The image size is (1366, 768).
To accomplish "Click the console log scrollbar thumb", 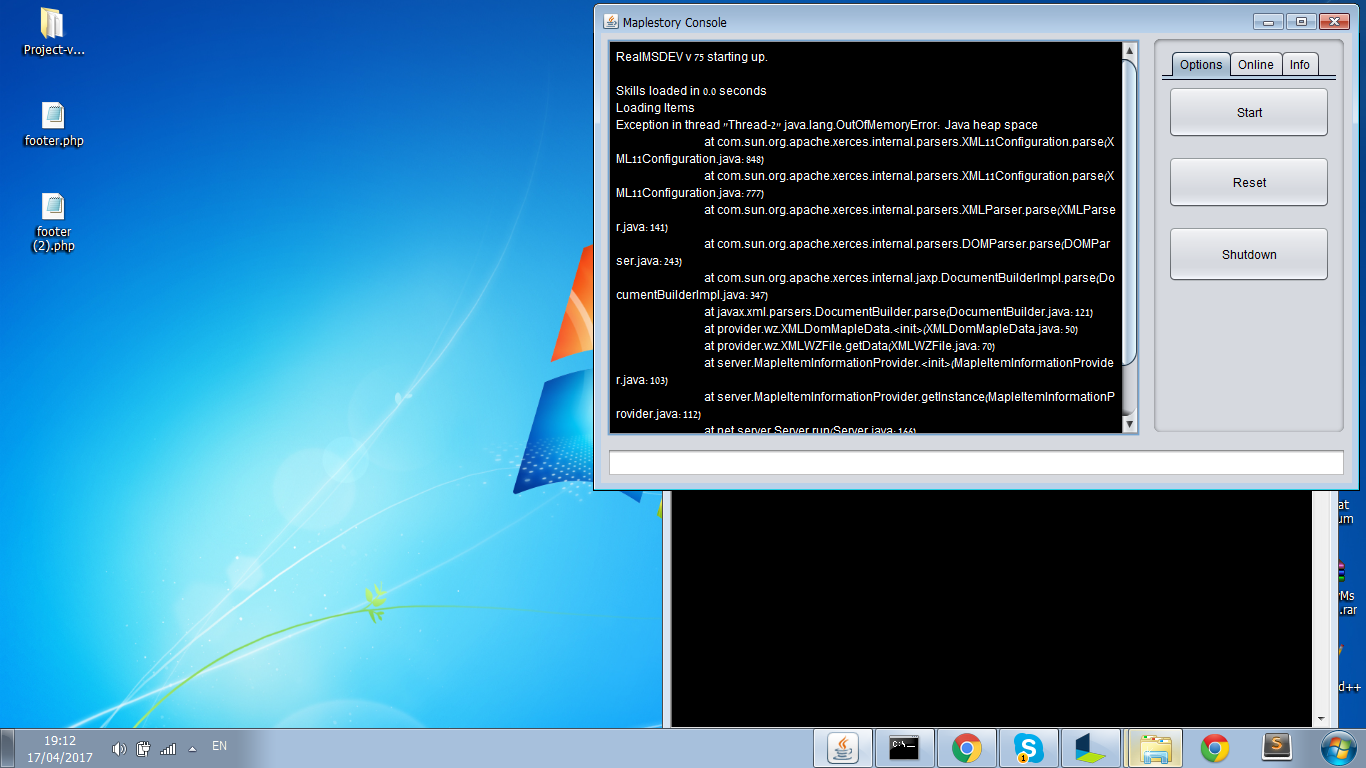I will pos(1130,212).
